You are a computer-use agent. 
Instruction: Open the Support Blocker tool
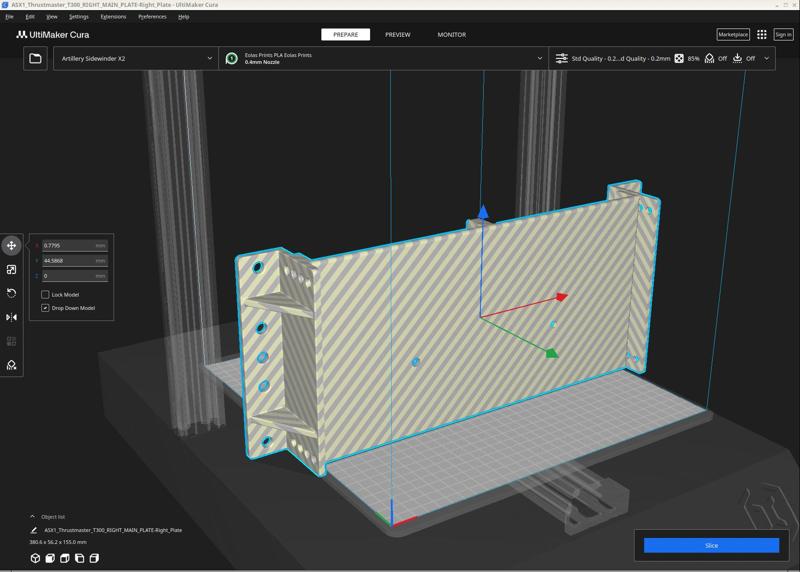click(x=11, y=365)
